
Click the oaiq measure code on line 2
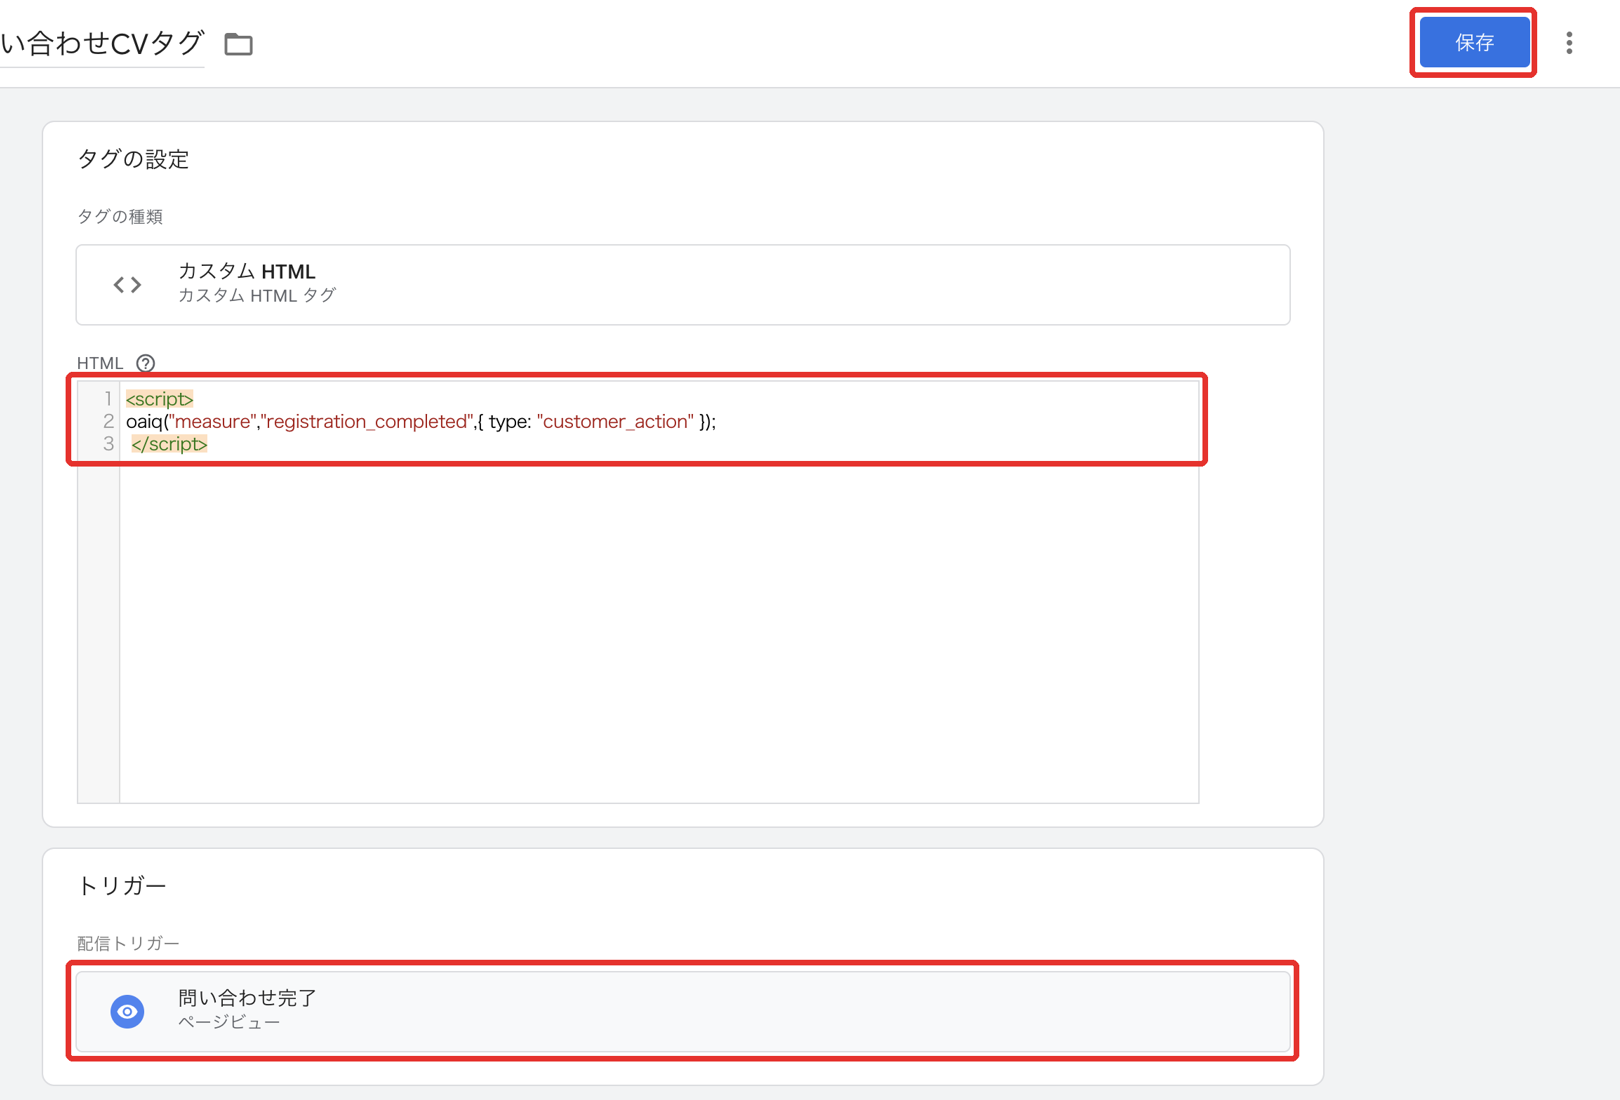click(x=421, y=421)
